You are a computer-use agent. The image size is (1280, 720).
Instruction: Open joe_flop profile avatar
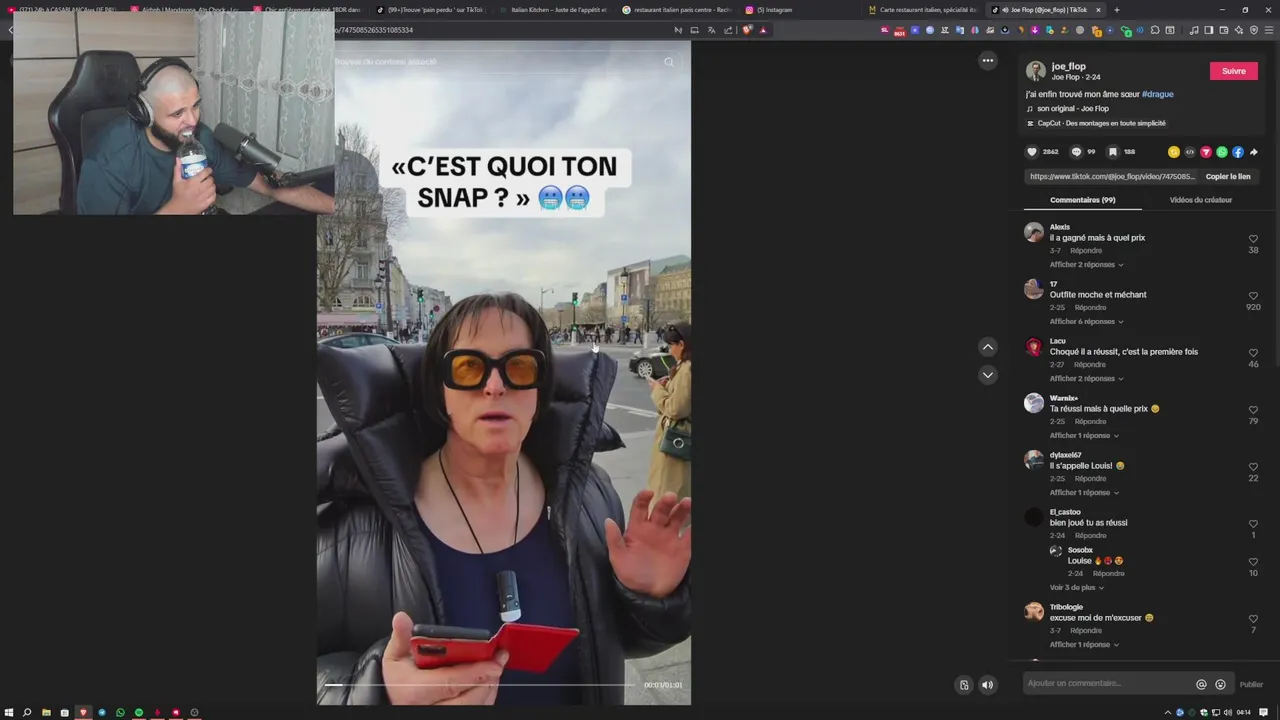(x=1036, y=71)
